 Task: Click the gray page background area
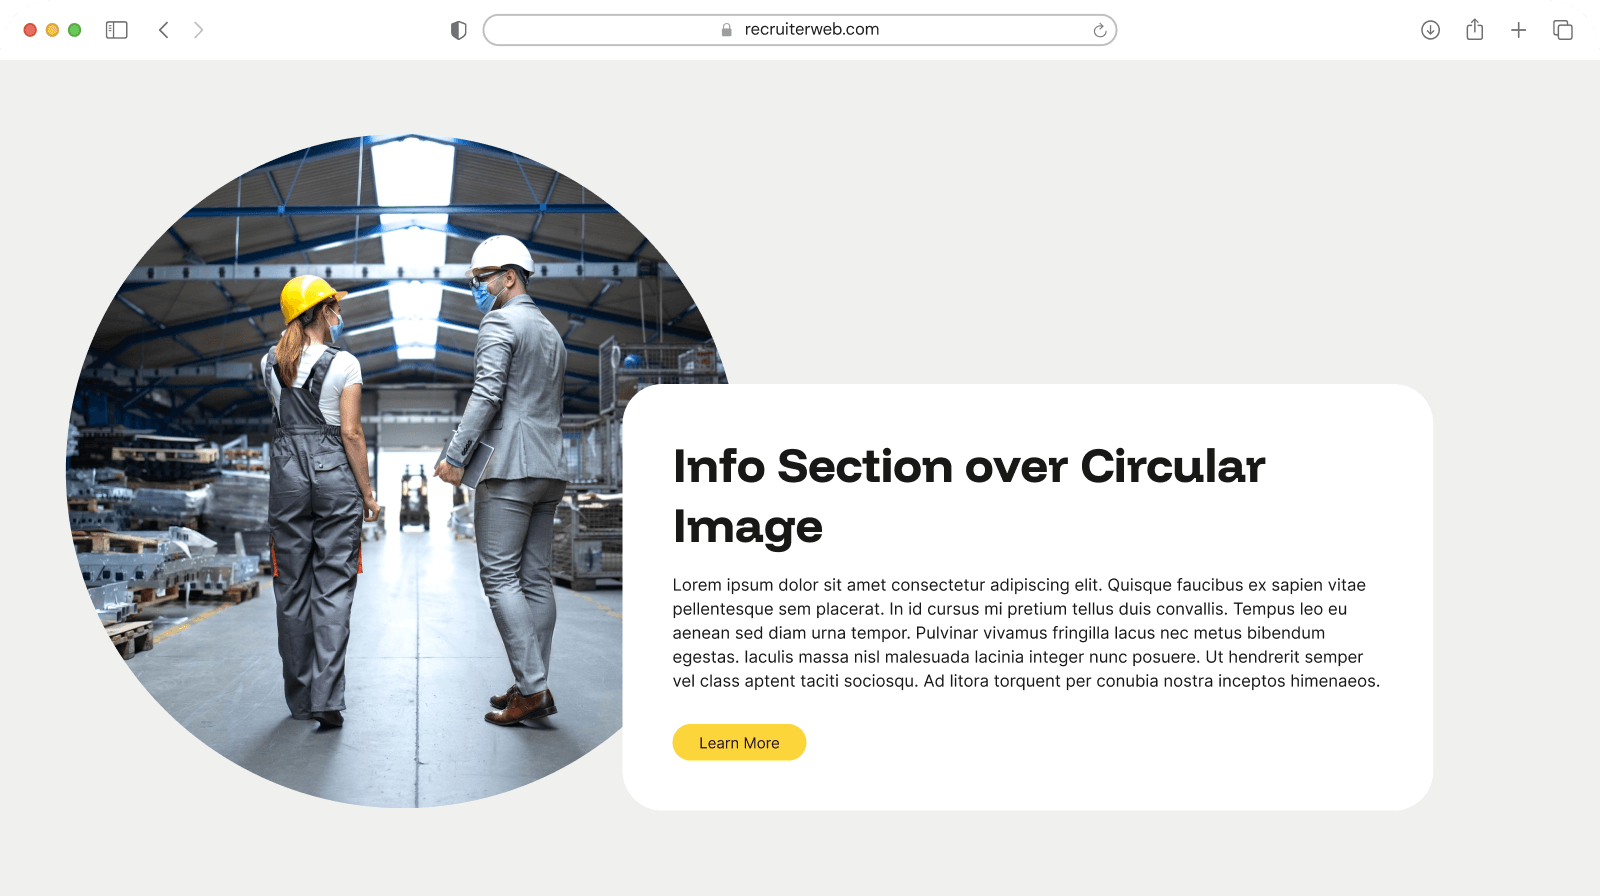click(1100, 220)
